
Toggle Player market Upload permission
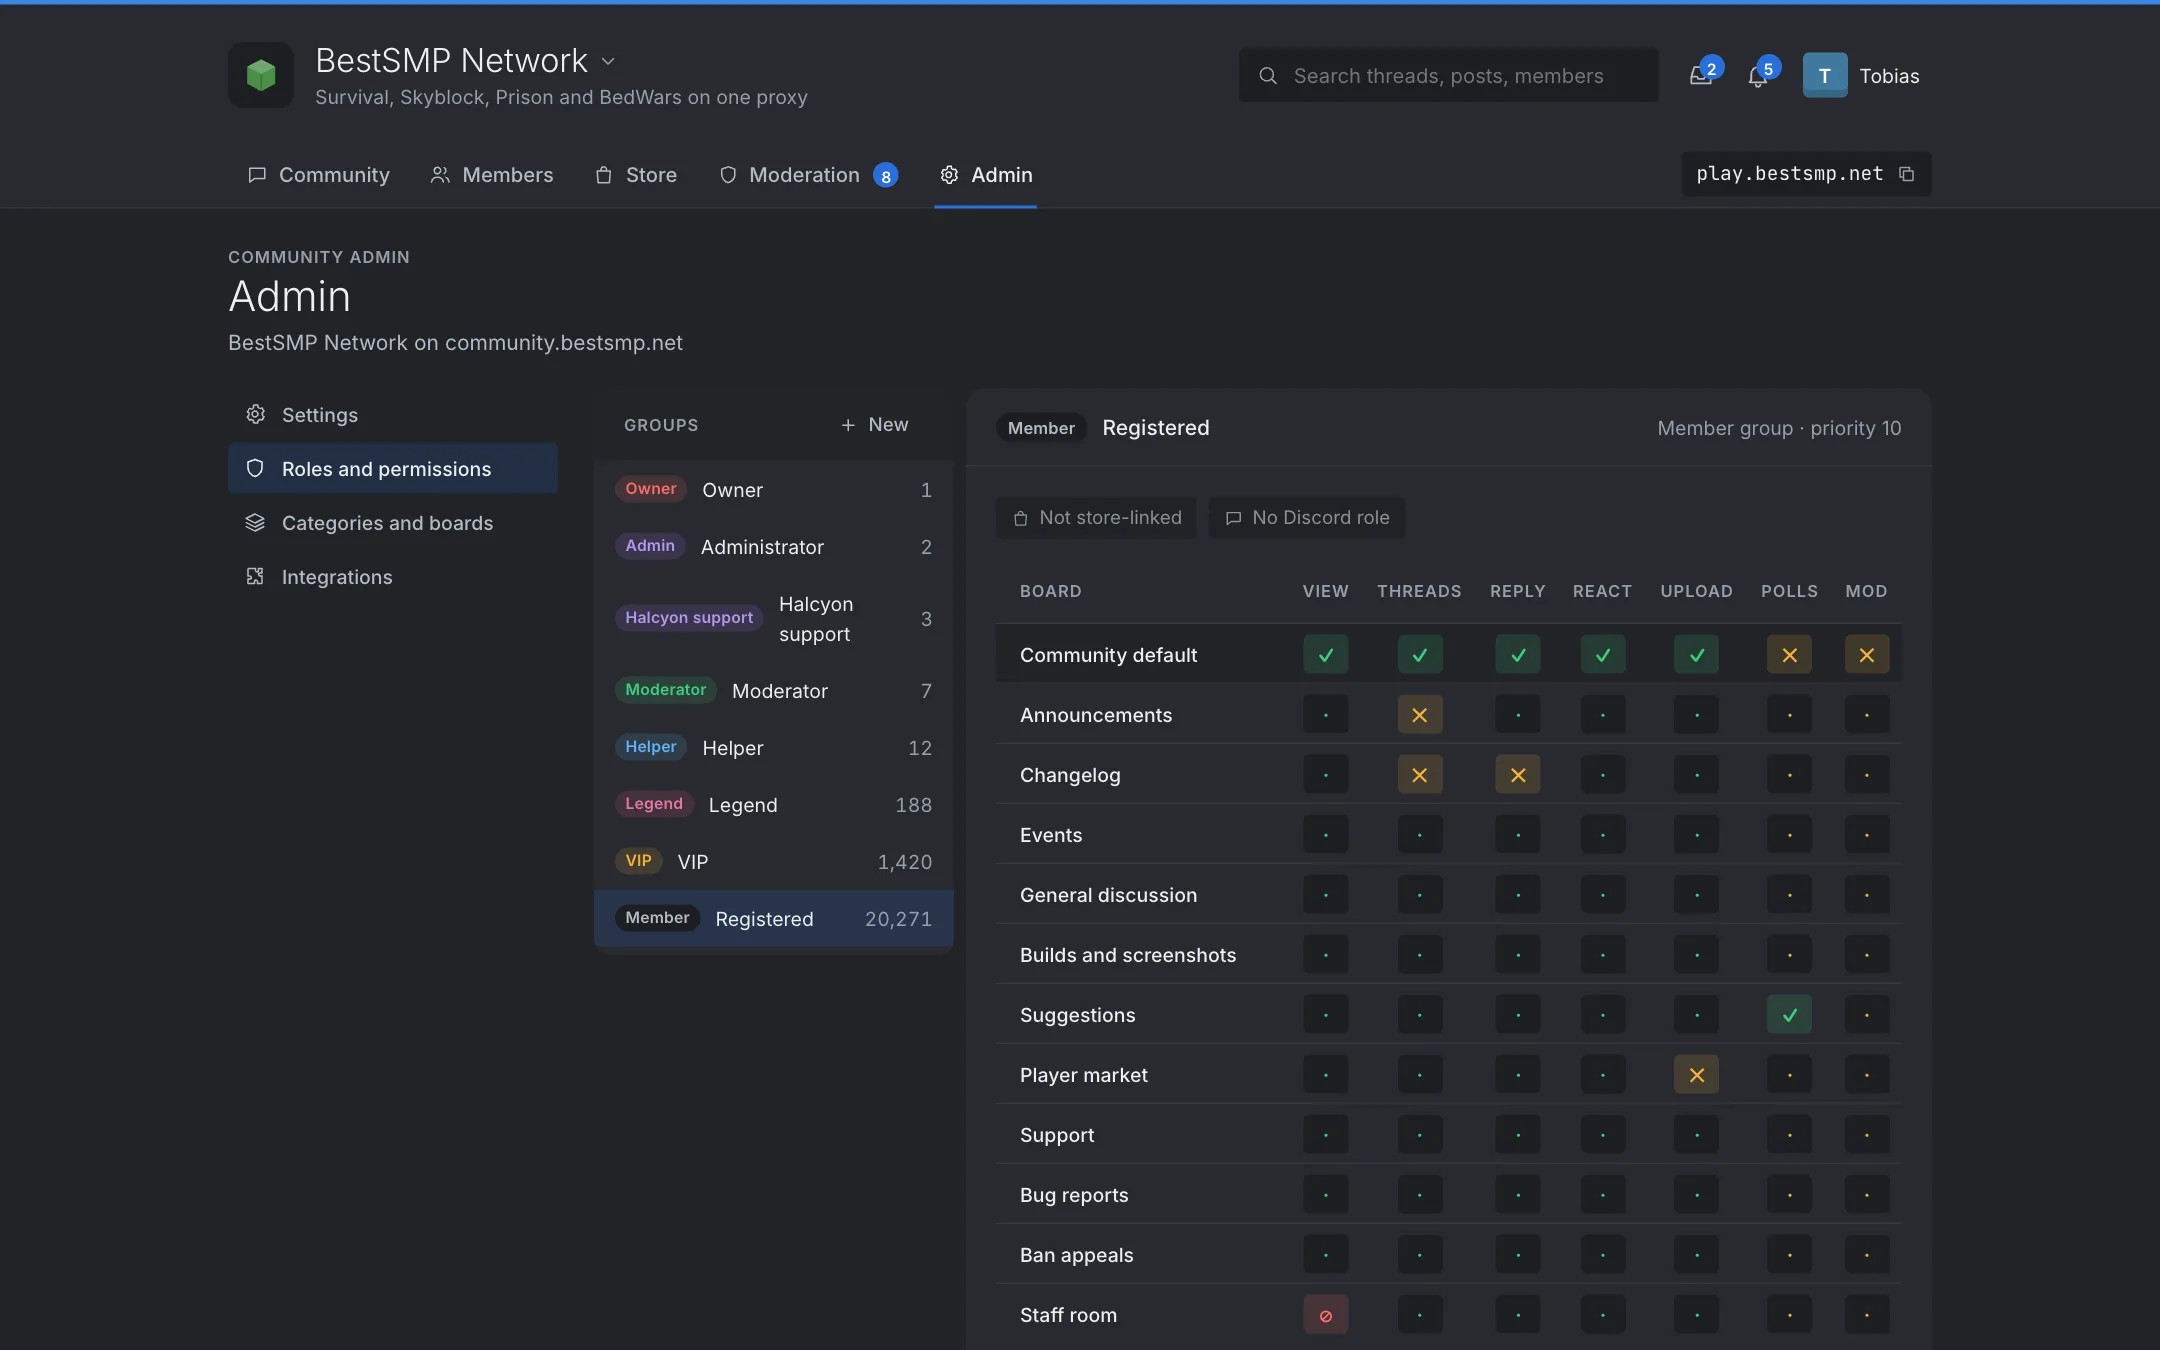(x=1697, y=1075)
